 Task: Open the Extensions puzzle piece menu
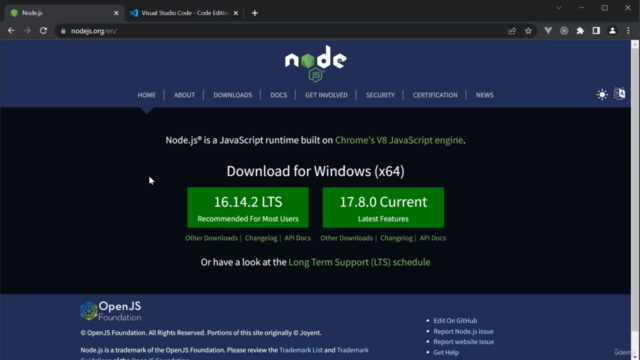click(x=580, y=31)
